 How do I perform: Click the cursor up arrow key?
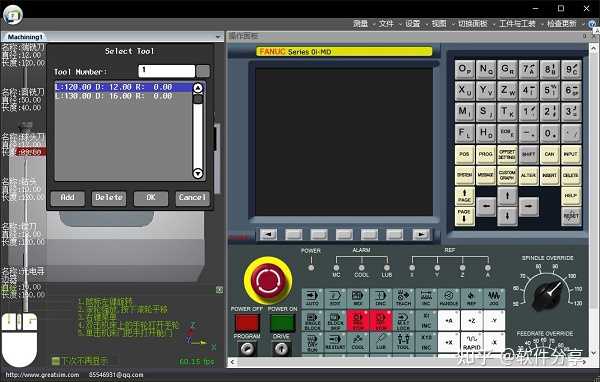[507, 196]
